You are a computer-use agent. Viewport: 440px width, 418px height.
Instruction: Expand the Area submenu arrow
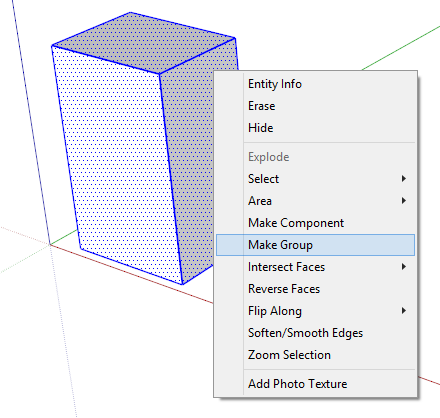[x=404, y=201]
